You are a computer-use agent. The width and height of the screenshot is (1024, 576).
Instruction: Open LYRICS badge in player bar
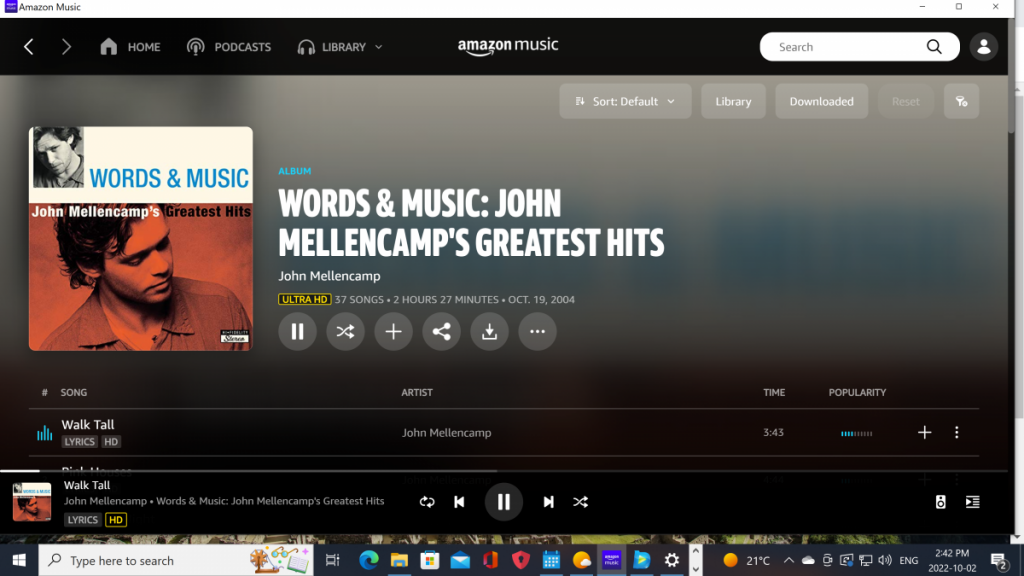click(x=83, y=520)
